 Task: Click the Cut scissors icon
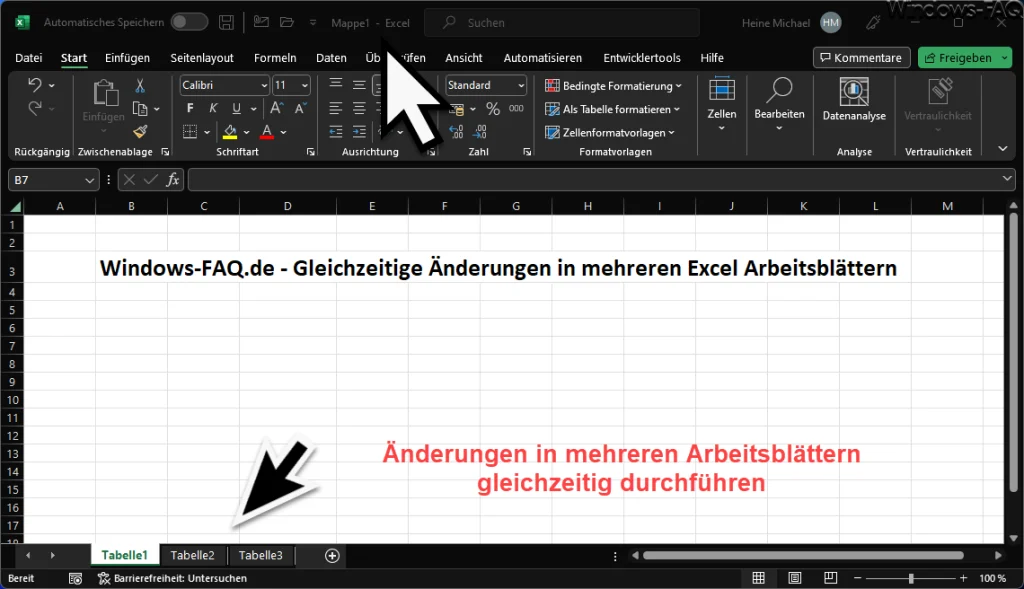coord(140,86)
